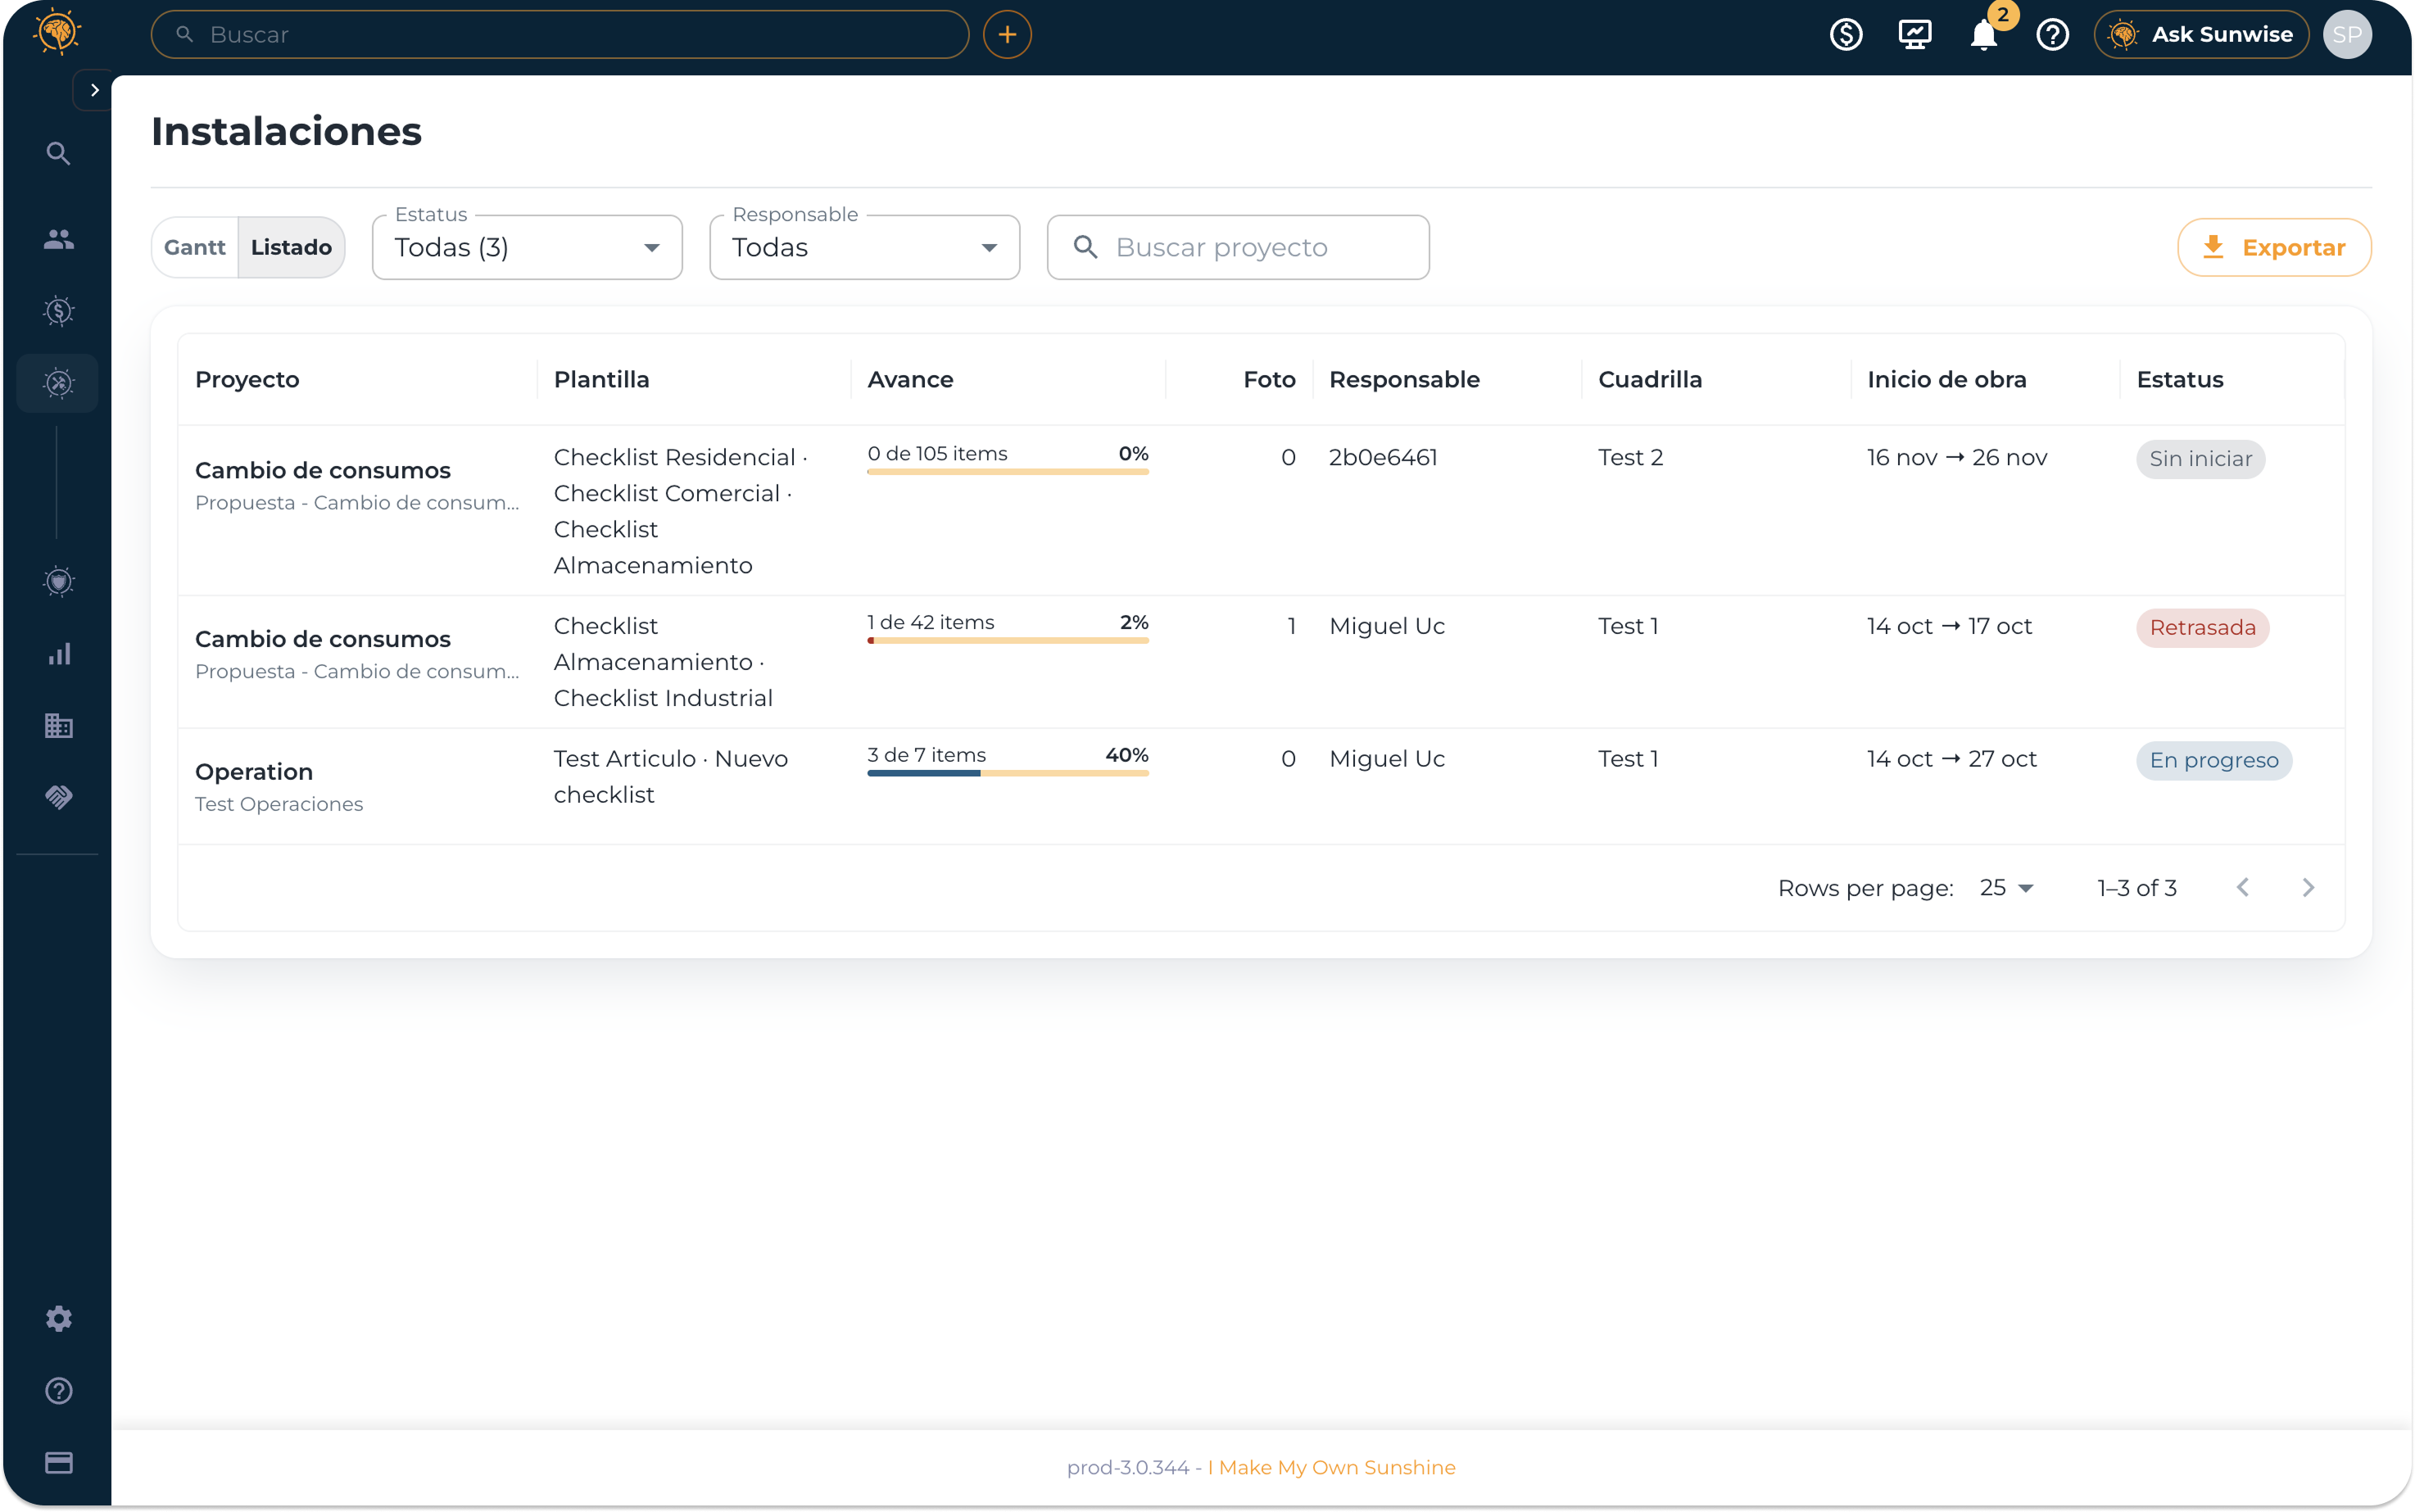Open the Estatus Todas (3) dropdown
Viewport: 2415px width, 1512px height.
tap(527, 247)
